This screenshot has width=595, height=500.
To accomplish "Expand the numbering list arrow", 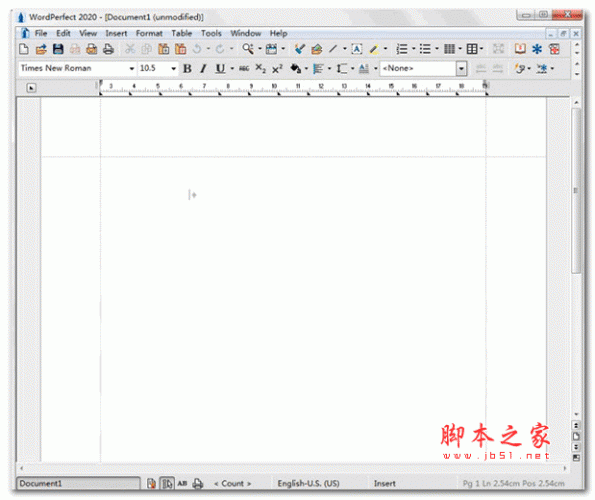I will tap(414, 49).
